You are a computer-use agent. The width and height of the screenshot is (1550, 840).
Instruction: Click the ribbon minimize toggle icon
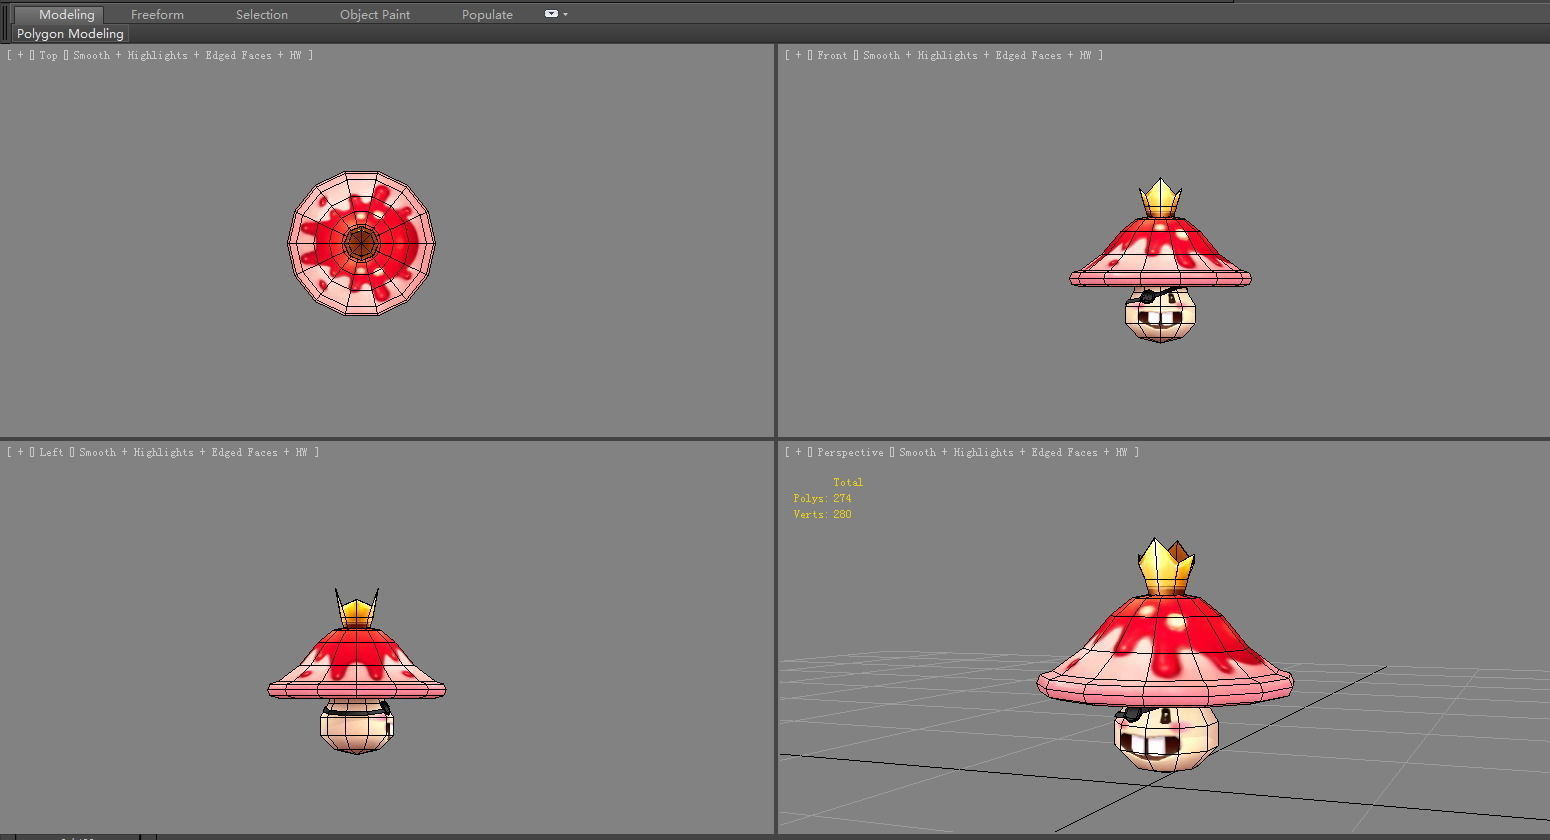point(551,14)
